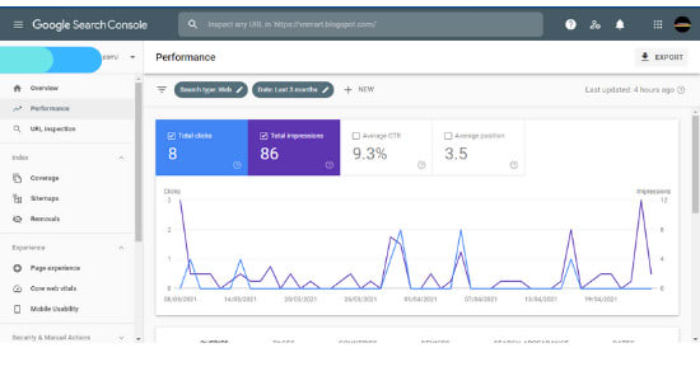Uncheck the Total impressions checkbox
The height and width of the screenshot is (390, 700).
click(x=264, y=136)
